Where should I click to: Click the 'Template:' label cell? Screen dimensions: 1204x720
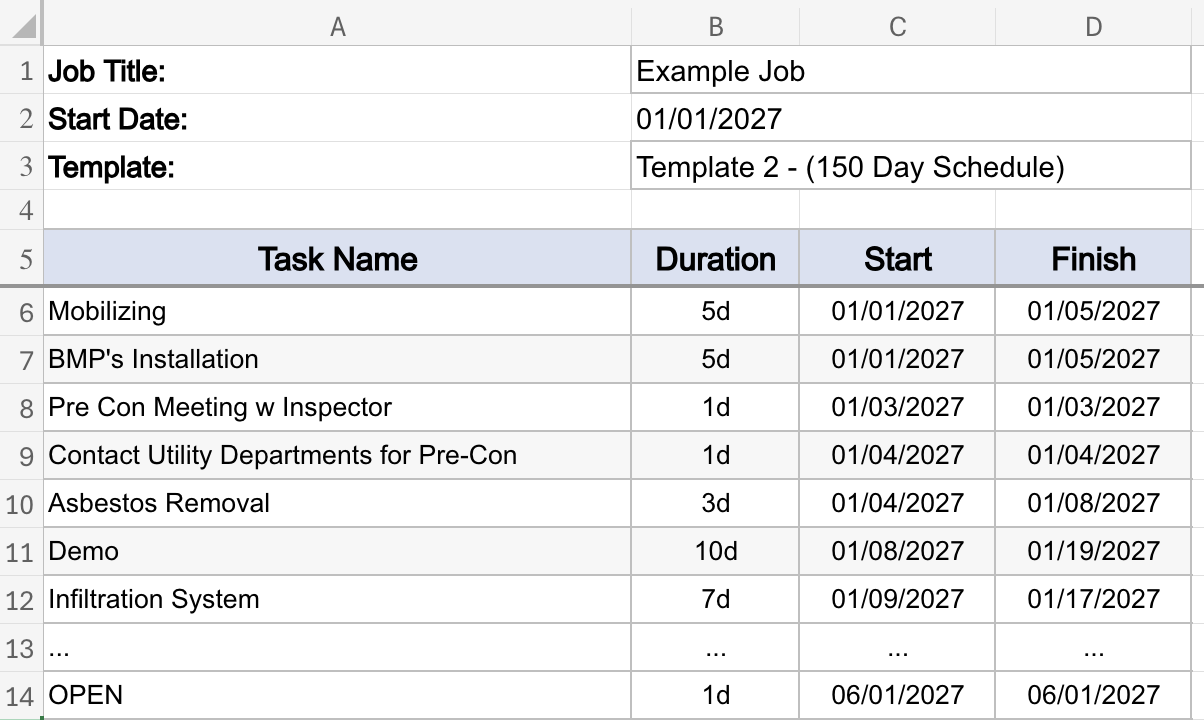(338, 167)
